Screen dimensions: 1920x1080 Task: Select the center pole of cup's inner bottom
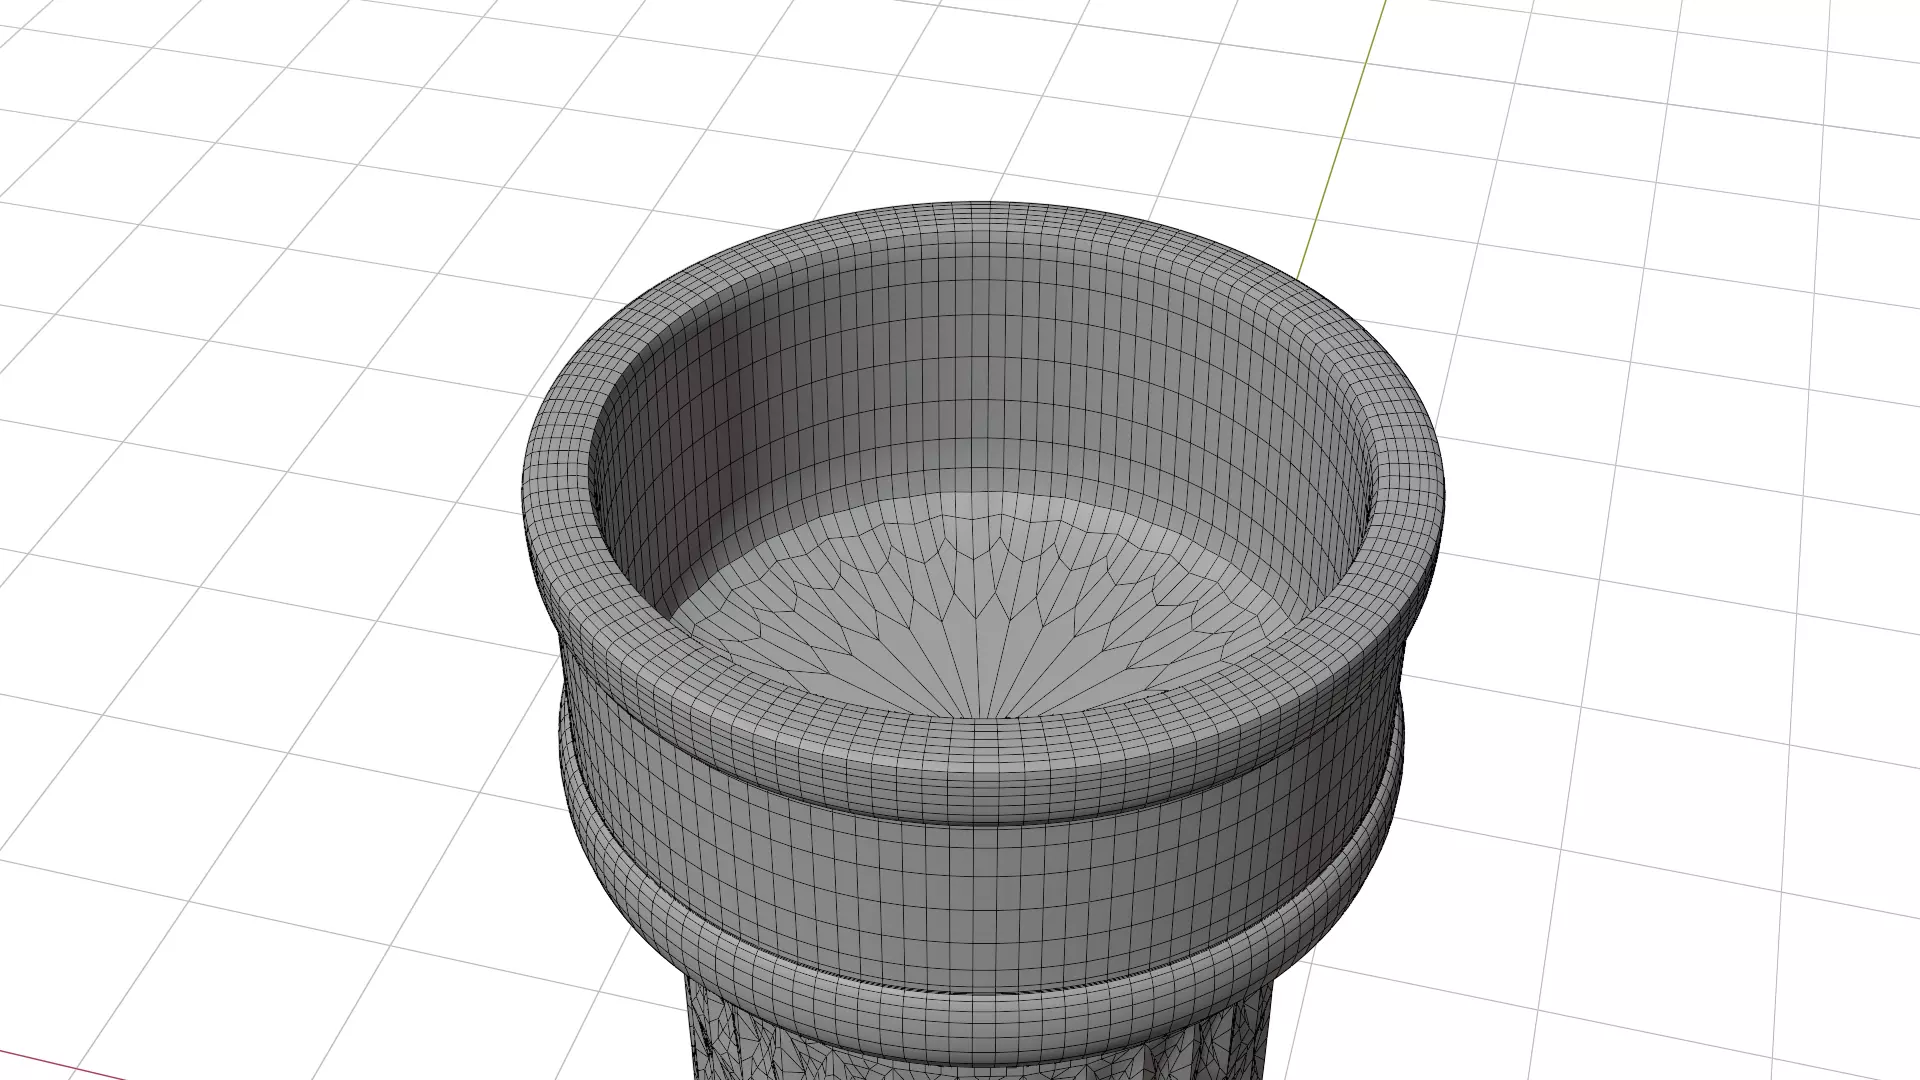[x=983, y=718]
